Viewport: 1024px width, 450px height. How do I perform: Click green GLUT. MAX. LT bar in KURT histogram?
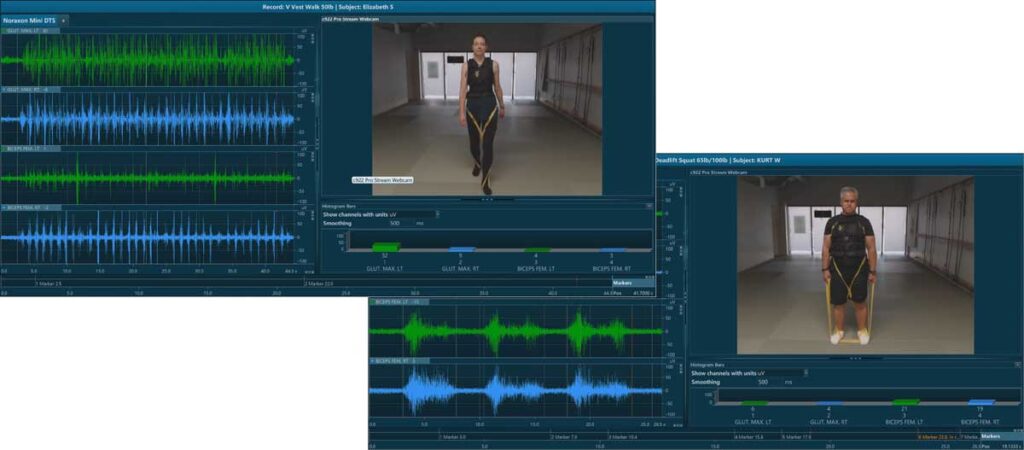click(754, 404)
